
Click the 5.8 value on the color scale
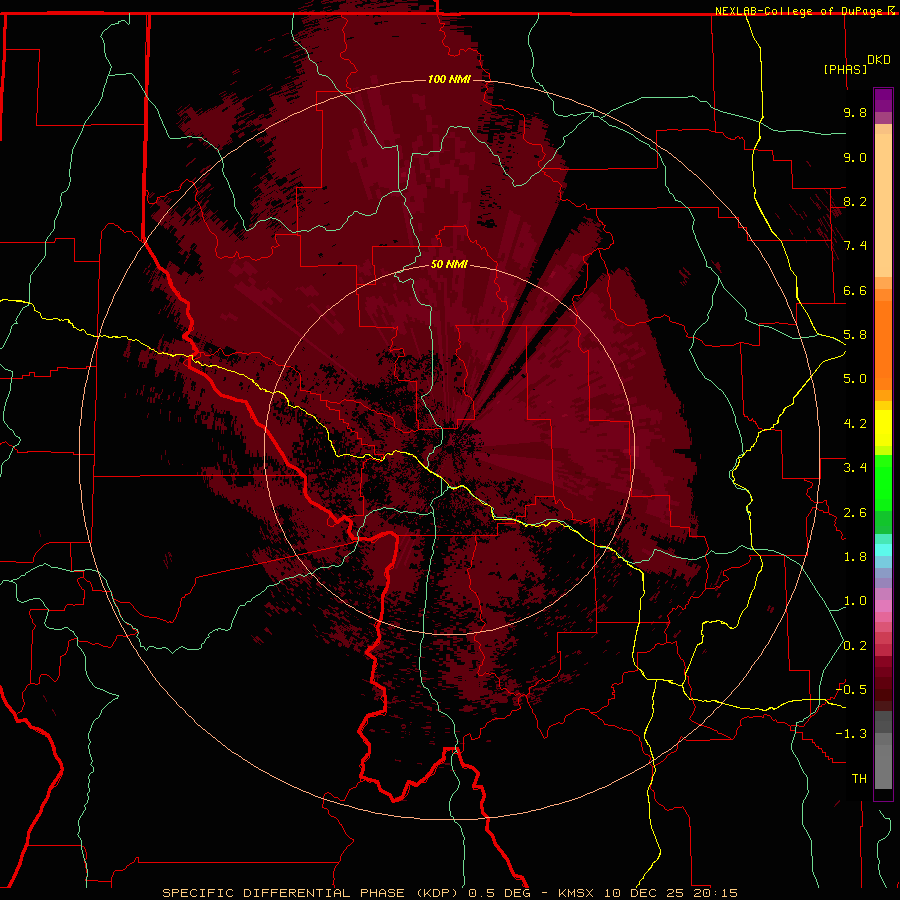pos(855,335)
